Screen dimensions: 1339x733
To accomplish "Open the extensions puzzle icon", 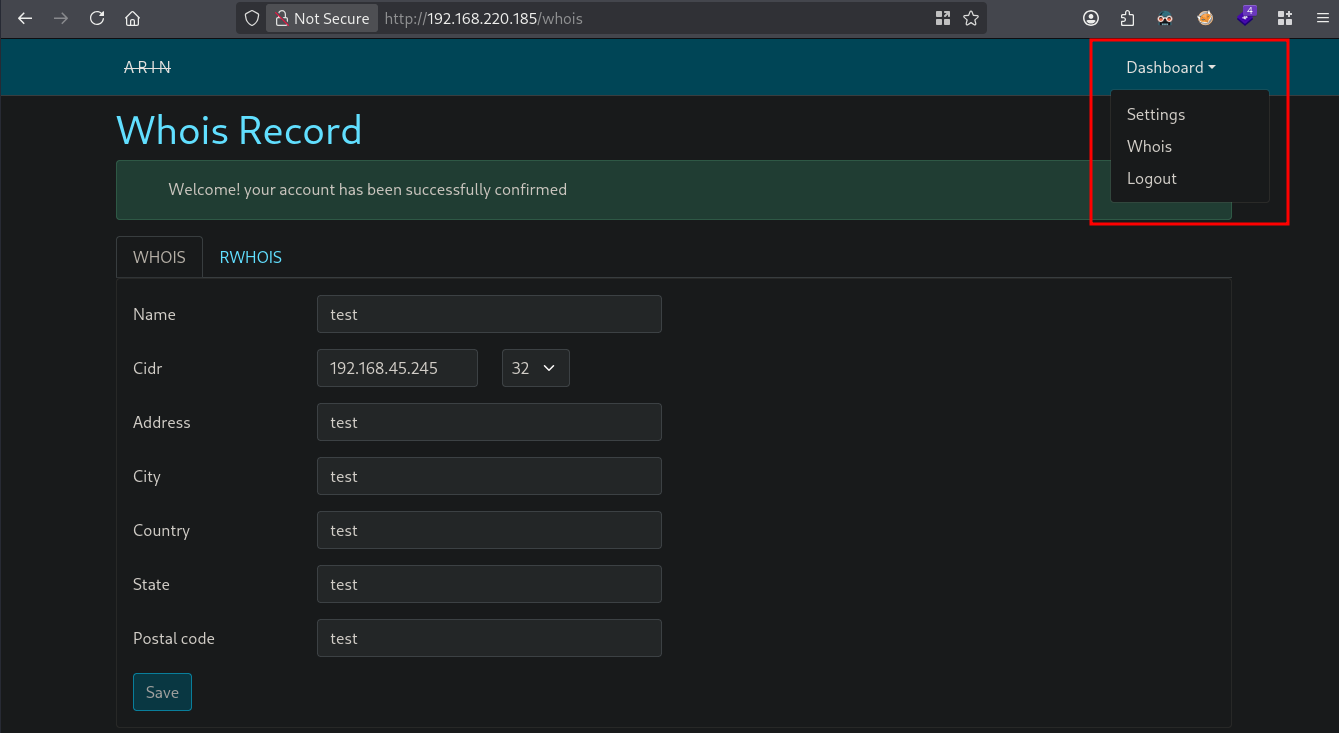I will [x=1127, y=18].
